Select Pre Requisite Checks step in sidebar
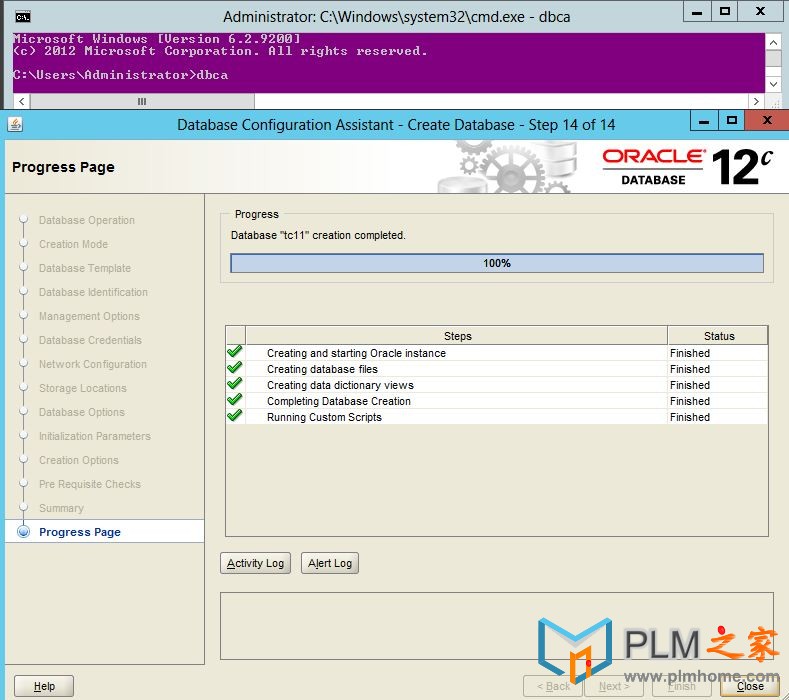Viewport: 789px width, 700px height. pos(90,484)
